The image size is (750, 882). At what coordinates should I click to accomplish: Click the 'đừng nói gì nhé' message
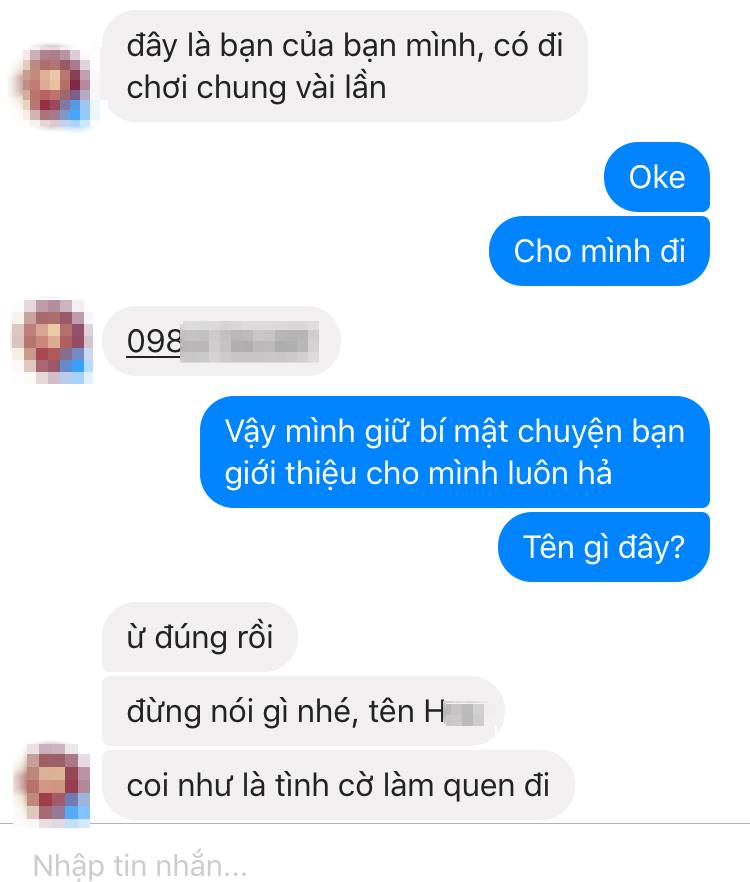coord(303,711)
